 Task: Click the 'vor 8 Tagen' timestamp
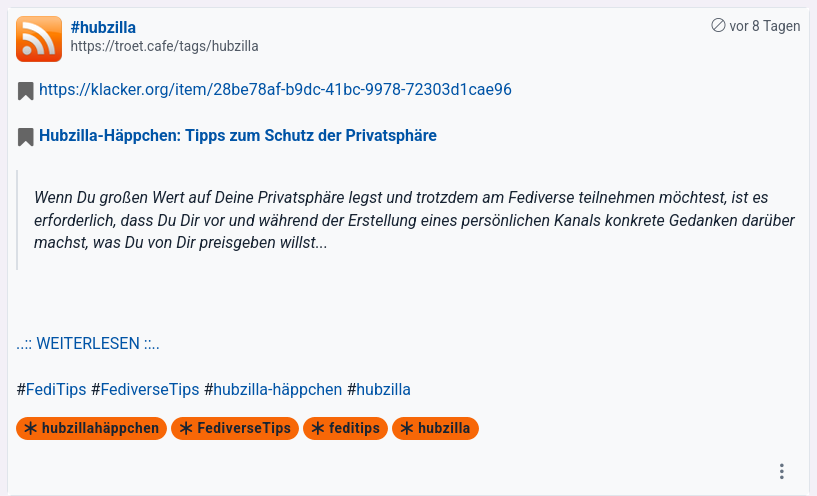(x=765, y=26)
